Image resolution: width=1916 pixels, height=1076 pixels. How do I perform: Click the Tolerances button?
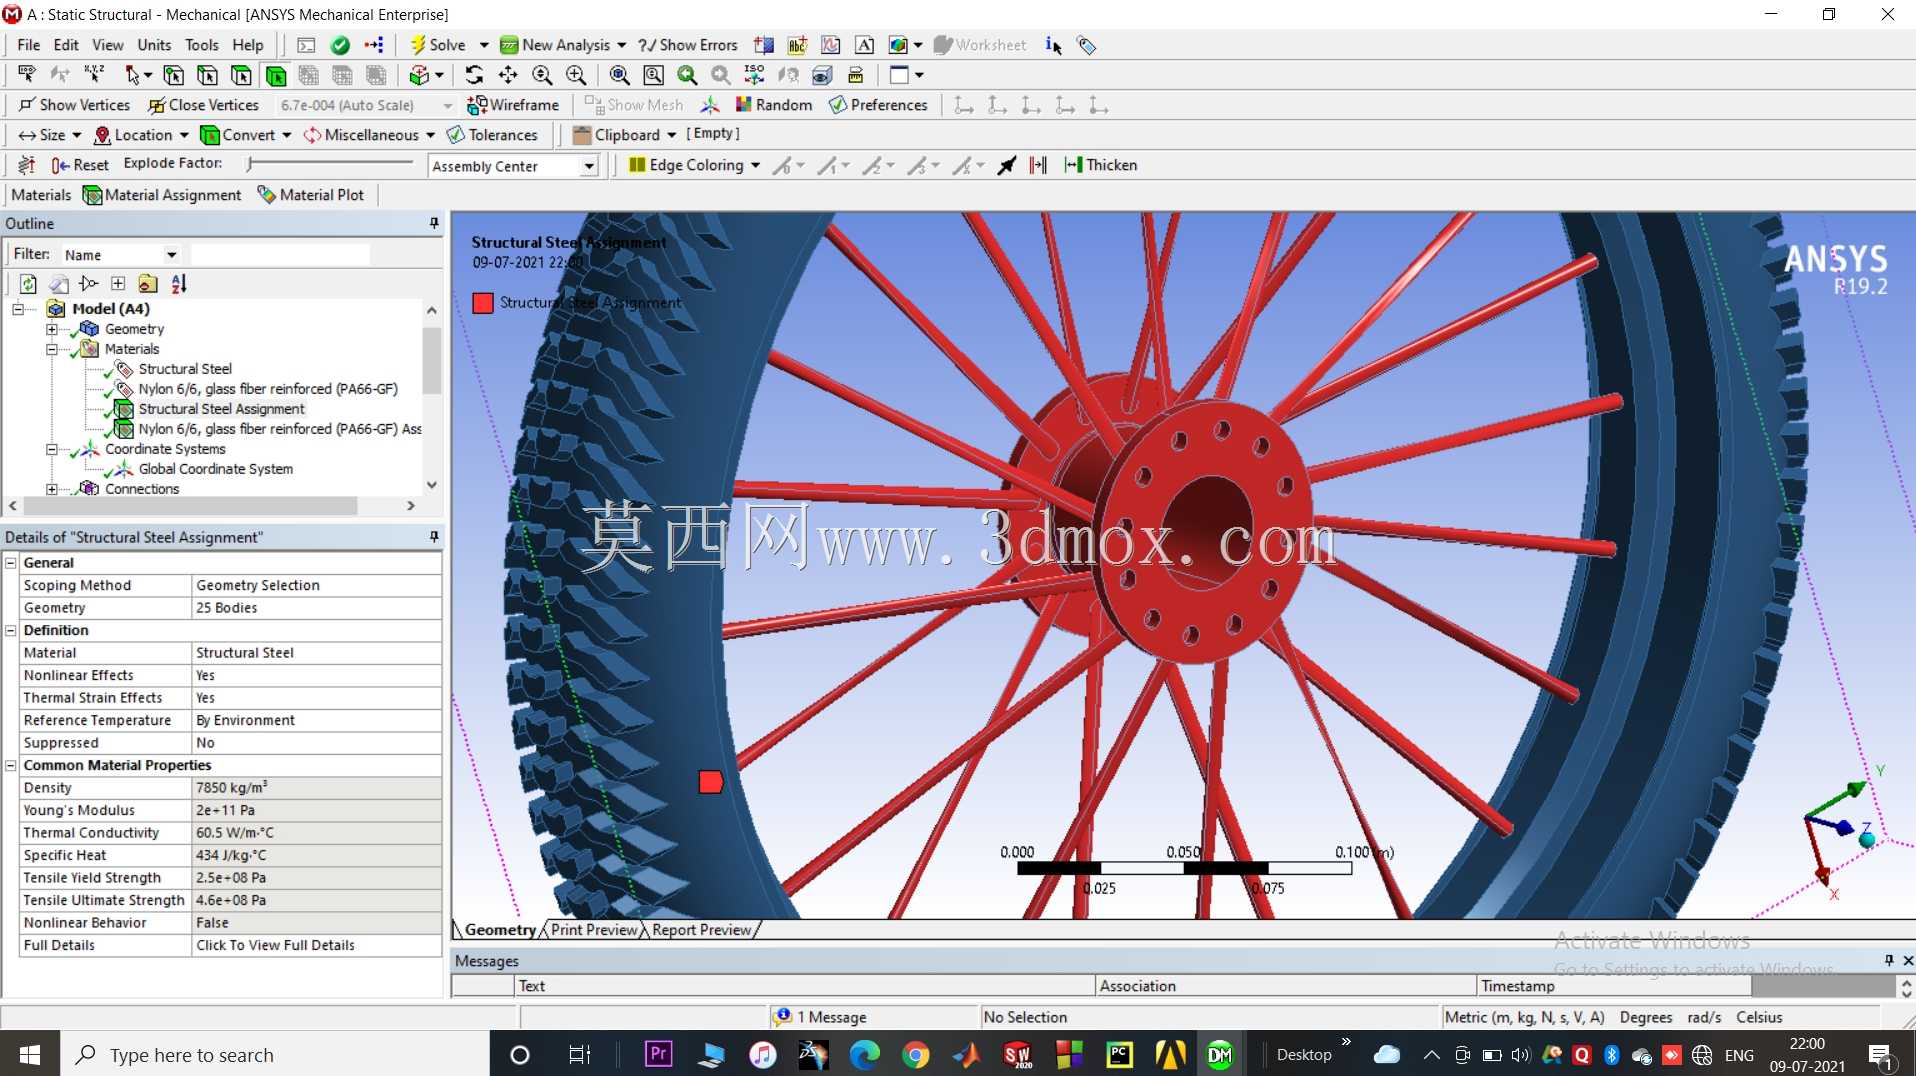coord(492,135)
